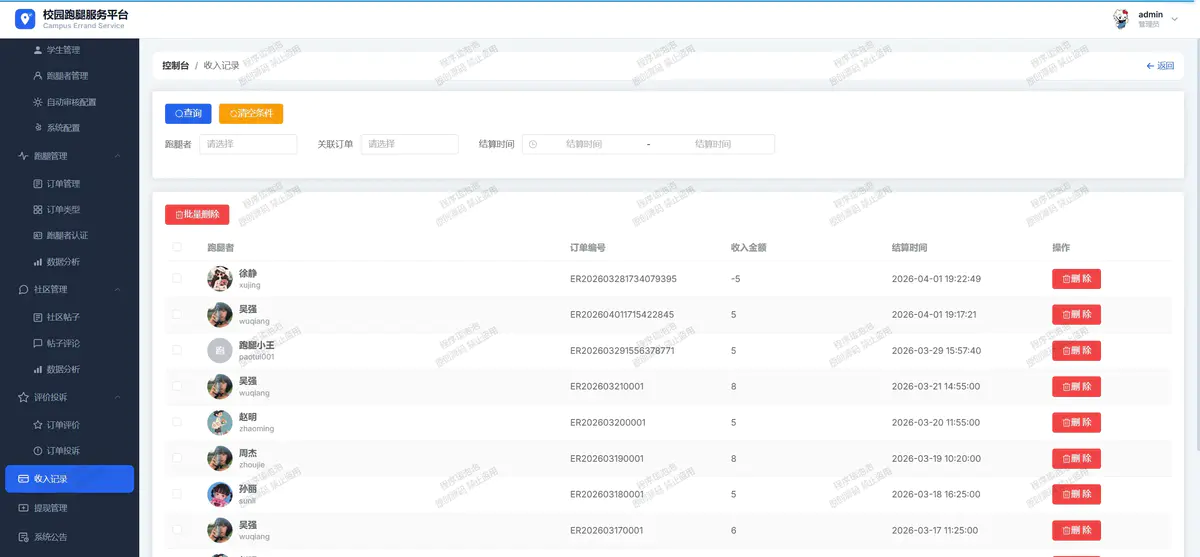
Task: Click order number ER202603281734079395
Action: coord(623,279)
